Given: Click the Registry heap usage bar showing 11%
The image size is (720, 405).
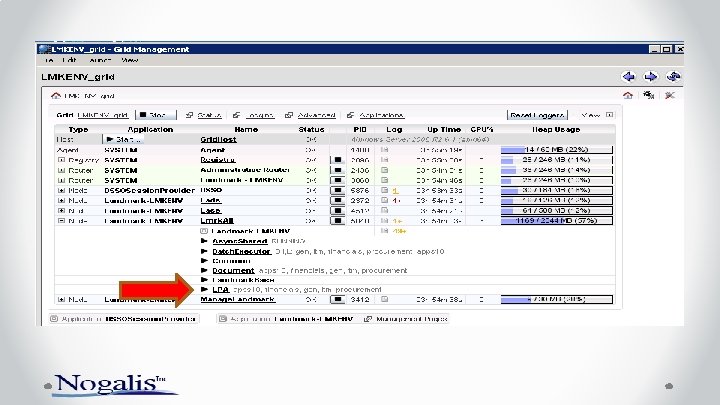Looking at the screenshot, I should click(x=557, y=160).
